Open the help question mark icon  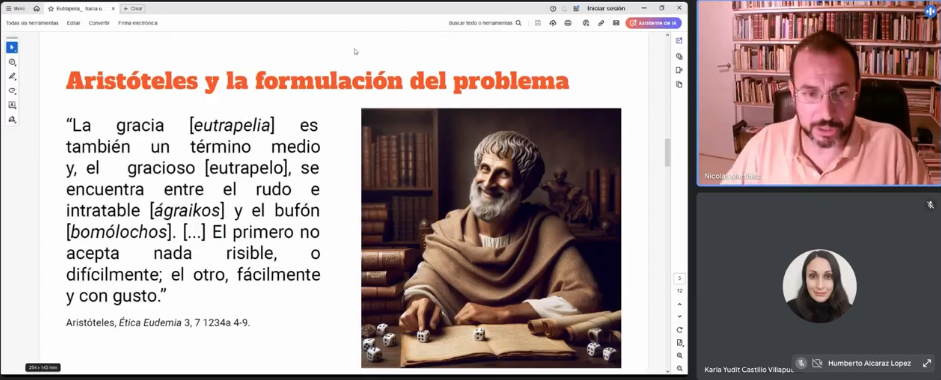tap(553, 8)
